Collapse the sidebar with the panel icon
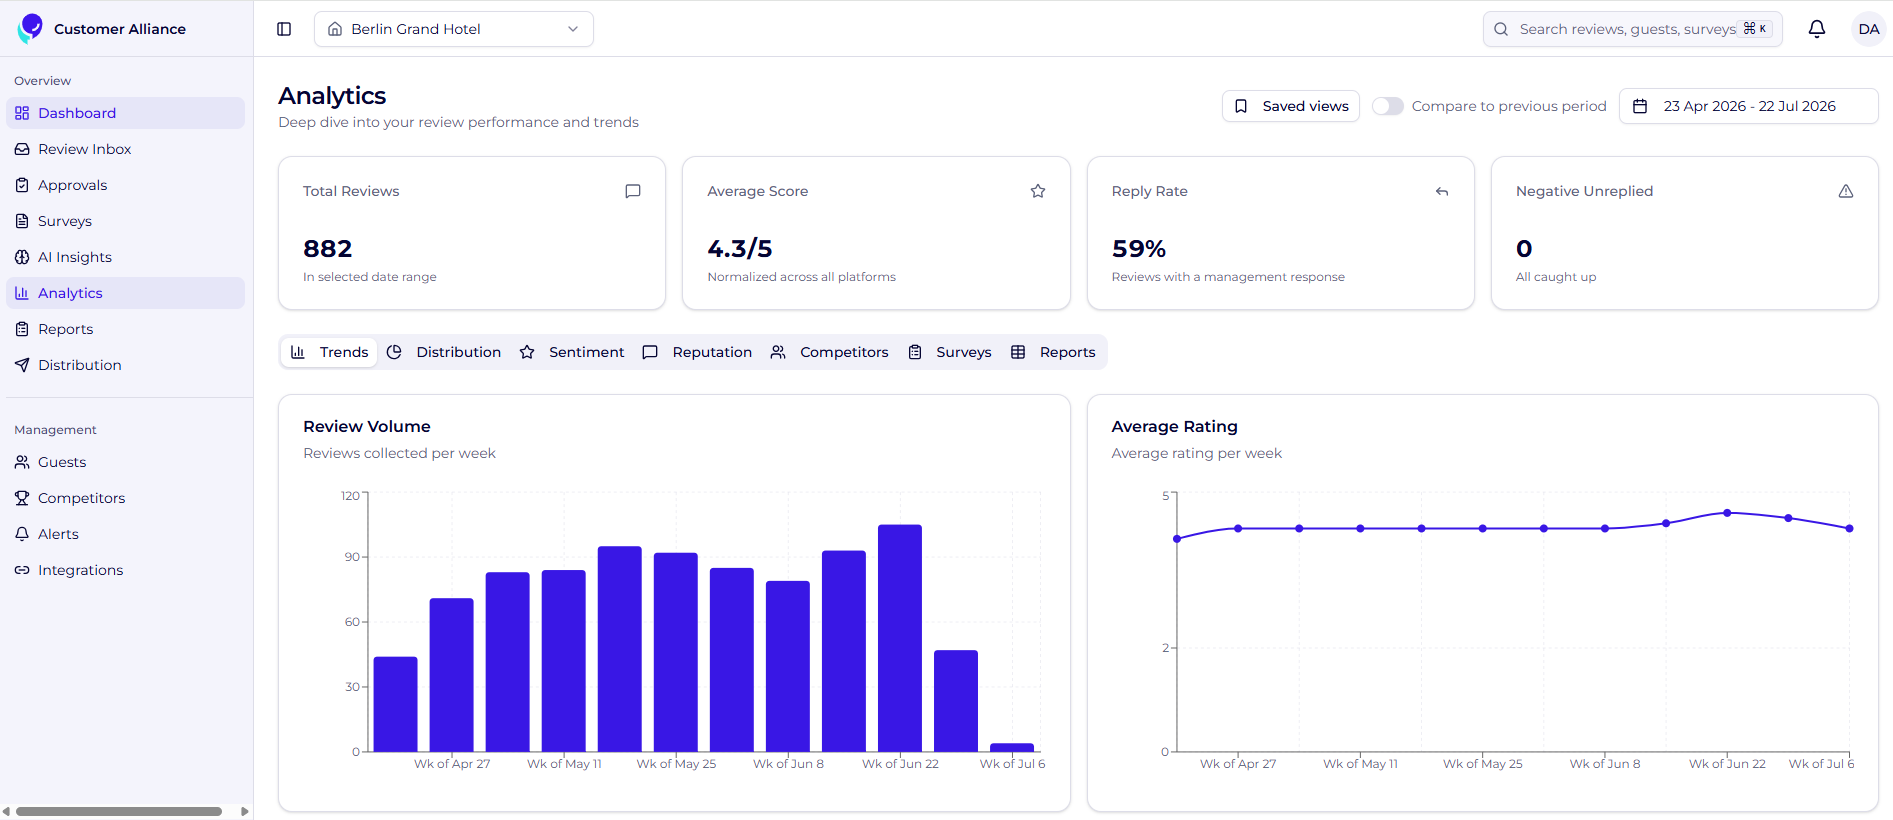Image resolution: width=1893 pixels, height=820 pixels. click(284, 29)
